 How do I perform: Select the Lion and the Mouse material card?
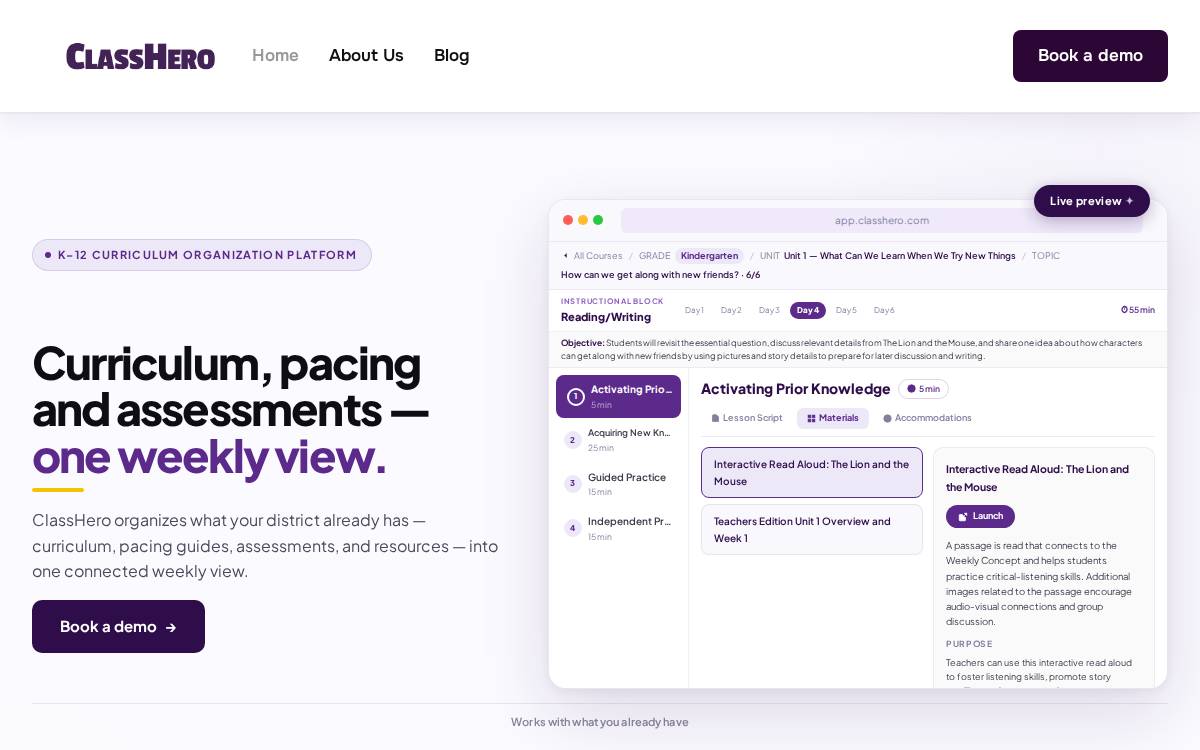(x=812, y=473)
